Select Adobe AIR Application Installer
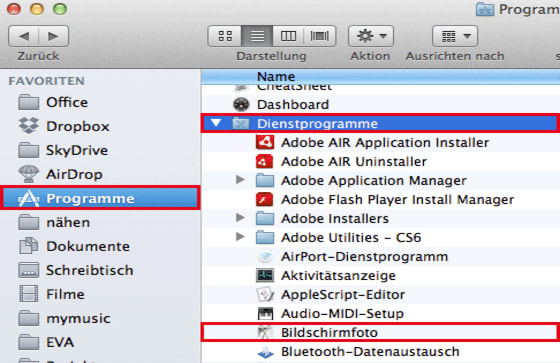Screen dimensions: 560x363 click(380, 143)
